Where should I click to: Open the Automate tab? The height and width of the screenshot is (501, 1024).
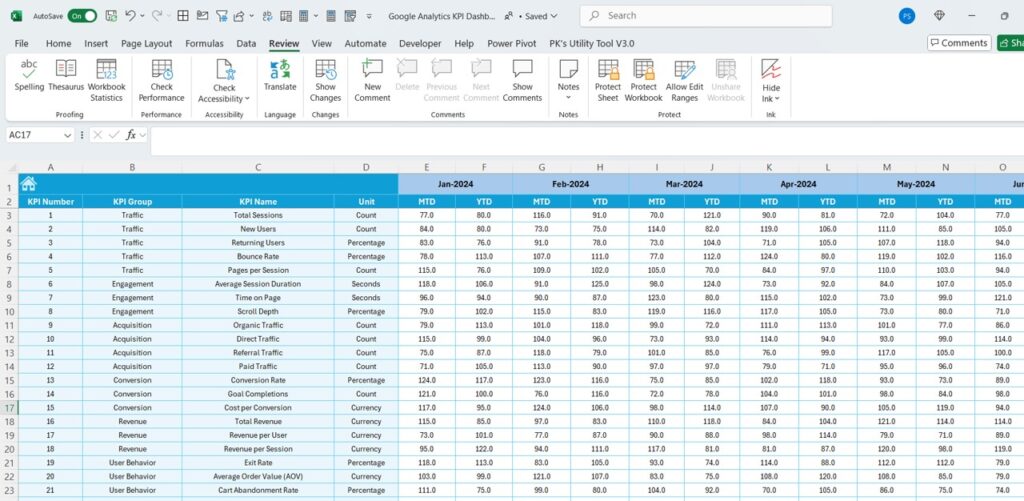[365, 43]
